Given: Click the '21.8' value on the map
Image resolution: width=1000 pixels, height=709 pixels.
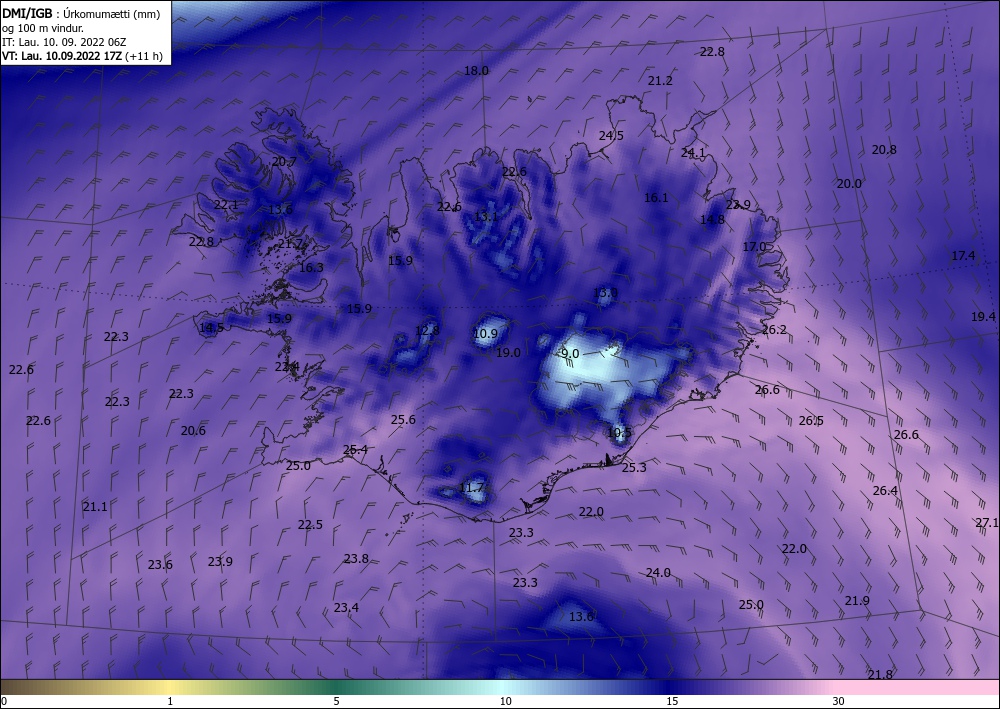Looking at the screenshot, I should (880, 675).
